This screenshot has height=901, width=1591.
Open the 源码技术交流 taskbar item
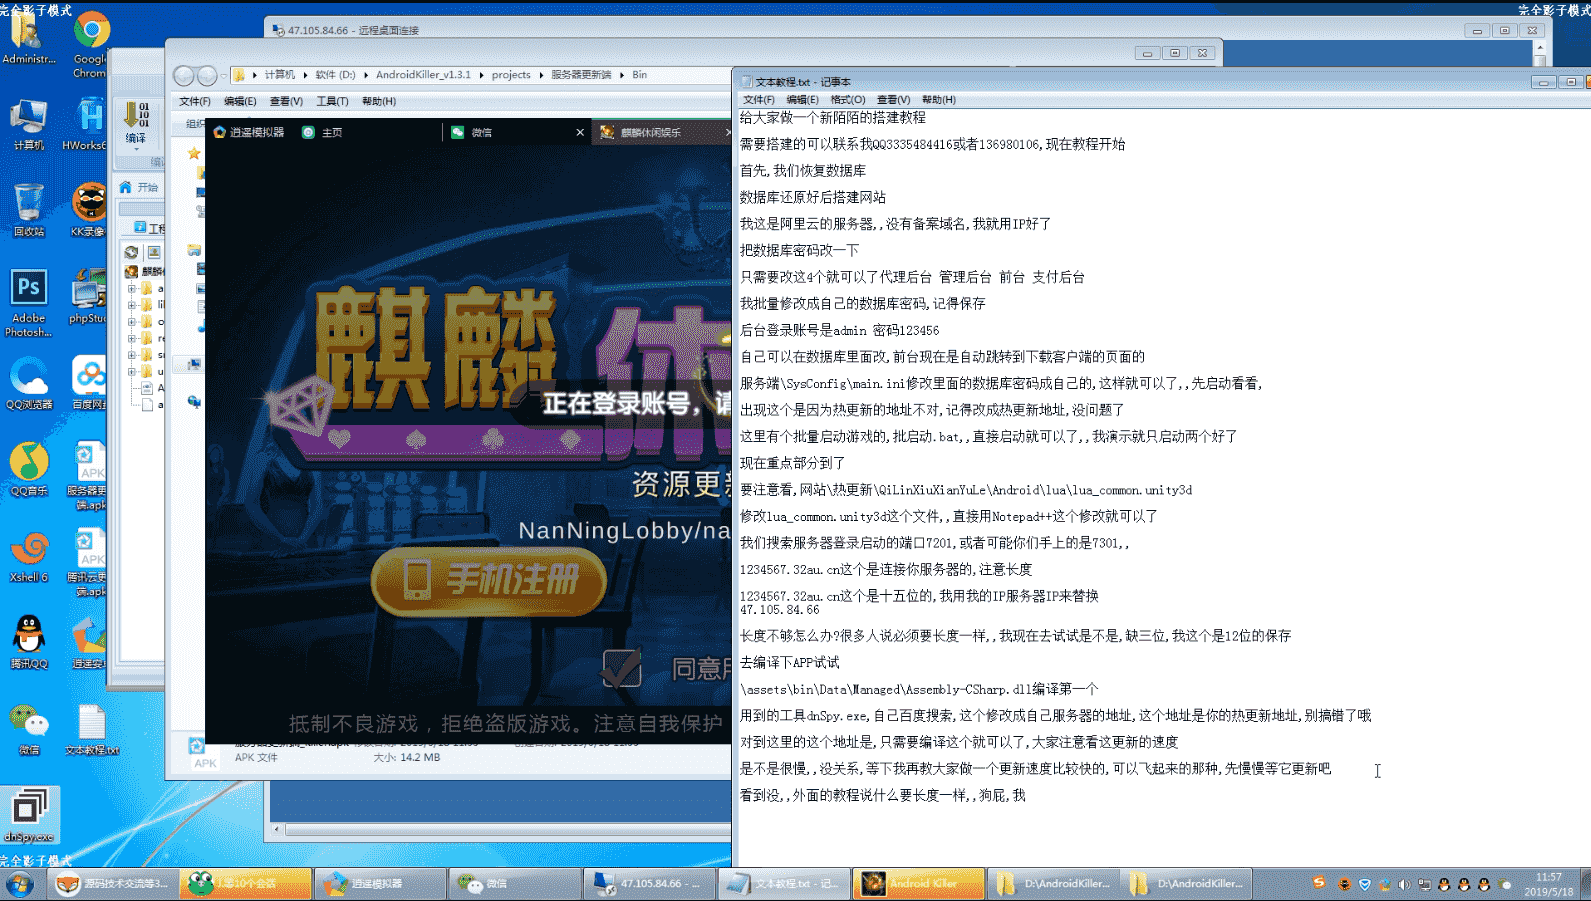click(x=112, y=884)
